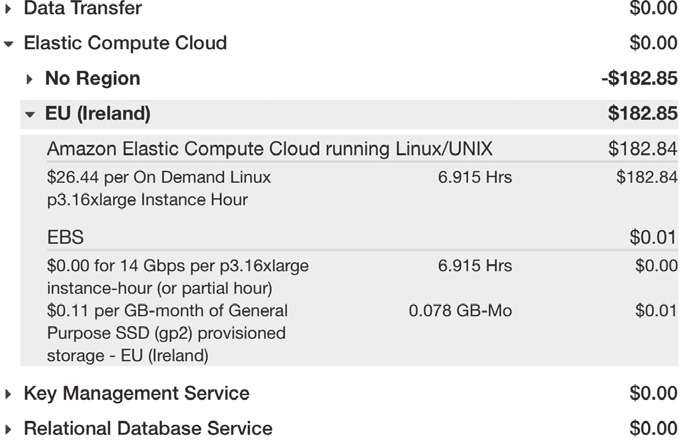Click the $182.85 EU (Ireland) total

click(x=642, y=114)
